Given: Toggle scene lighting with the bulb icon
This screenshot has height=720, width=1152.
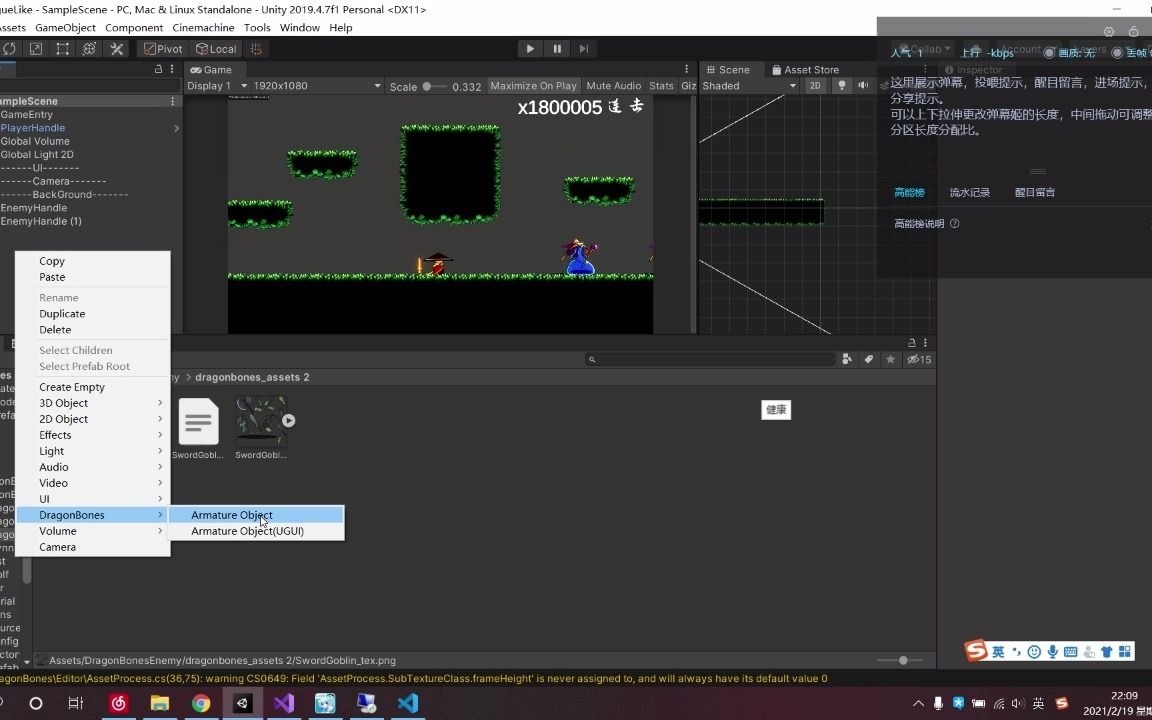Looking at the screenshot, I should click(x=843, y=85).
